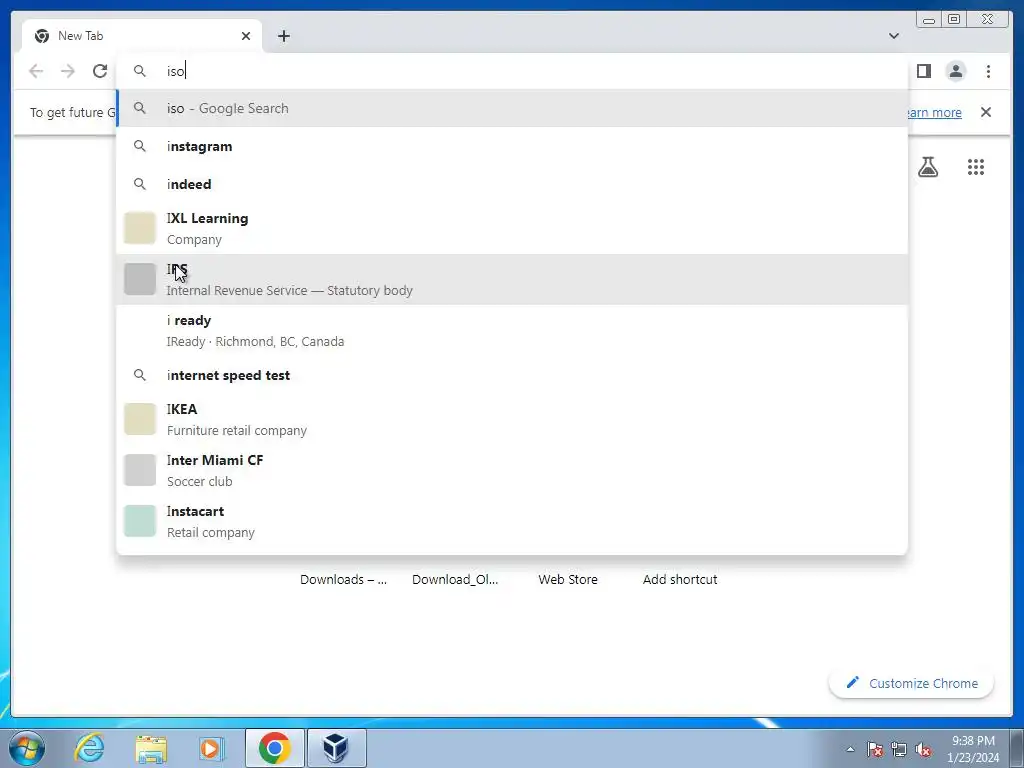Select the IKEA suggestion
The image size is (1024, 768).
click(x=512, y=419)
